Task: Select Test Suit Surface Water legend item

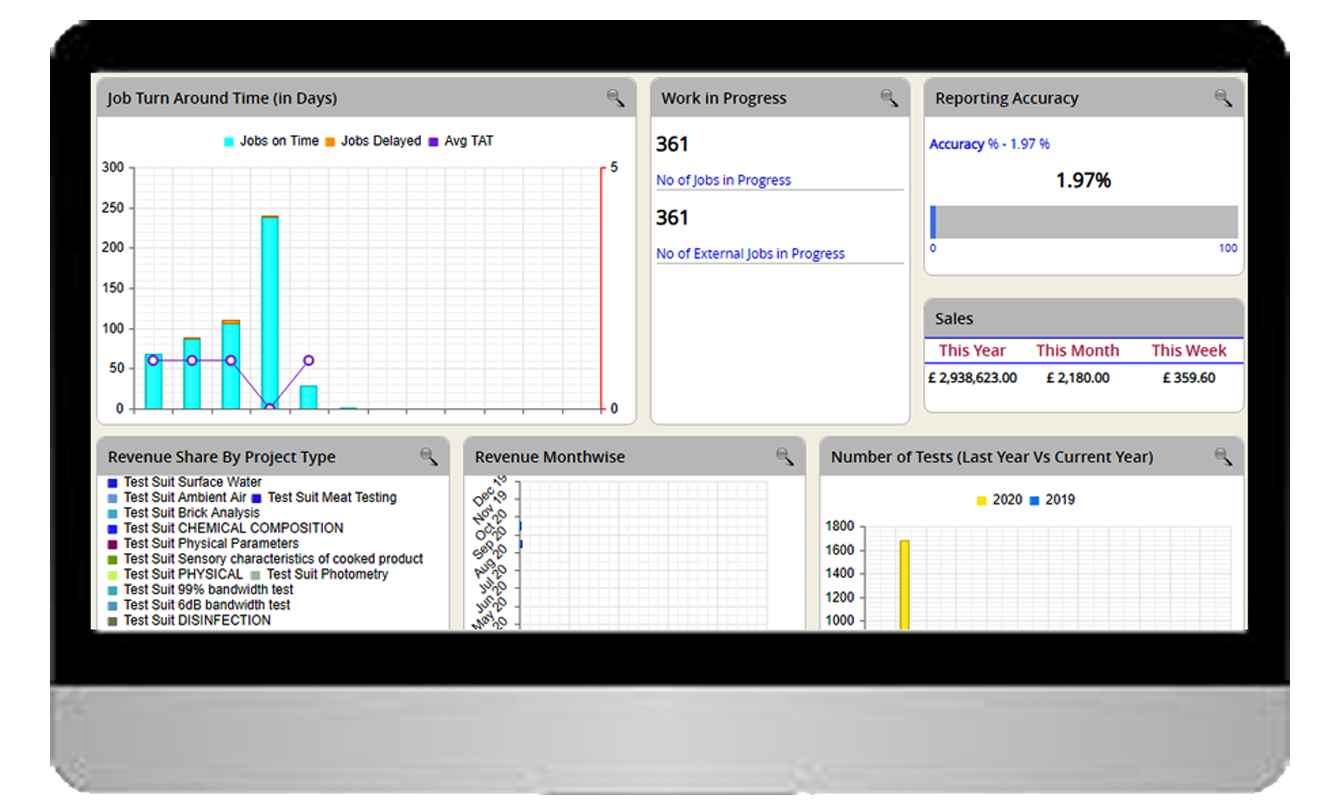Action: tap(185, 482)
